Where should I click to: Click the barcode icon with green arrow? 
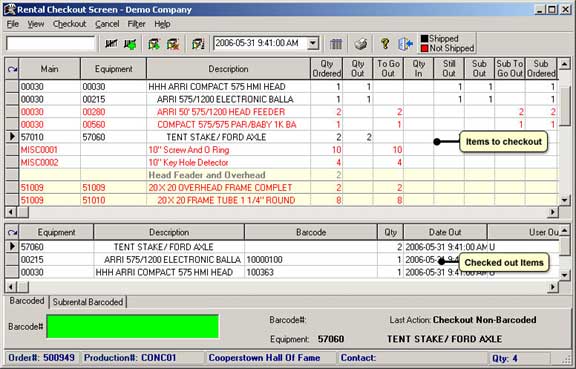pyautogui.click(x=130, y=44)
